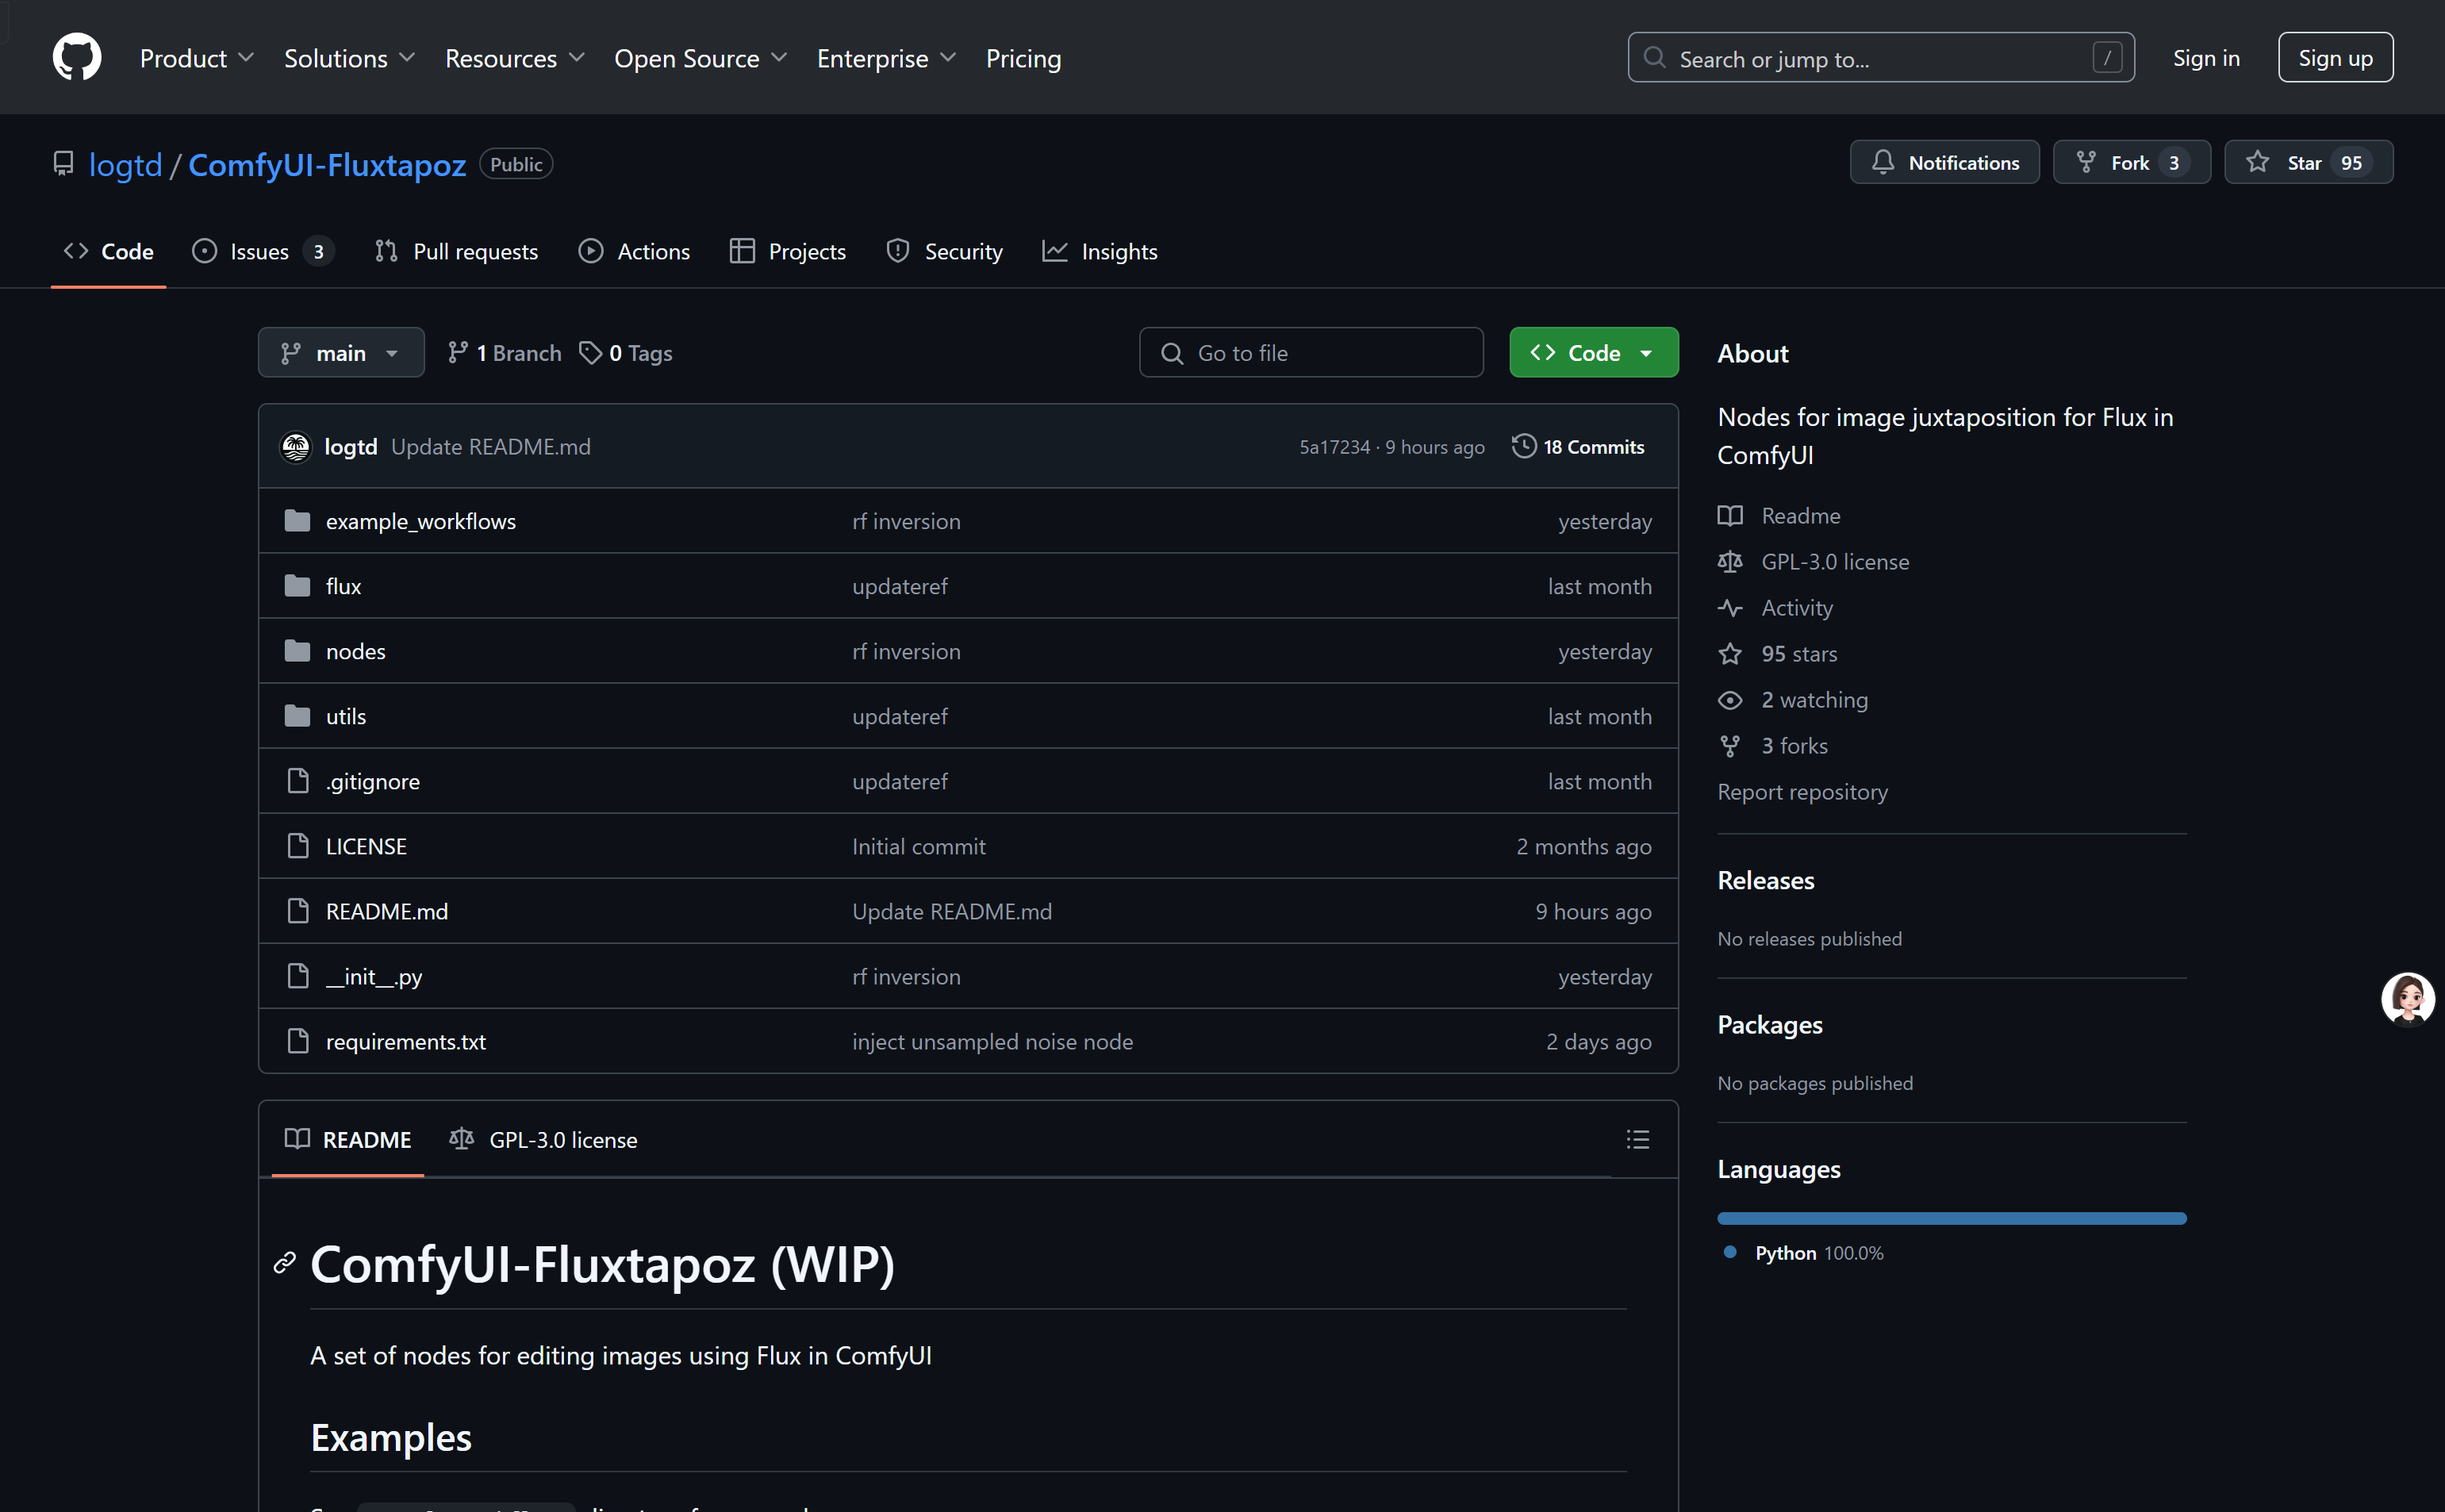2445x1512 pixels.
Task: Expand the Product menu
Action: pyautogui.click(x=197, y=58)
